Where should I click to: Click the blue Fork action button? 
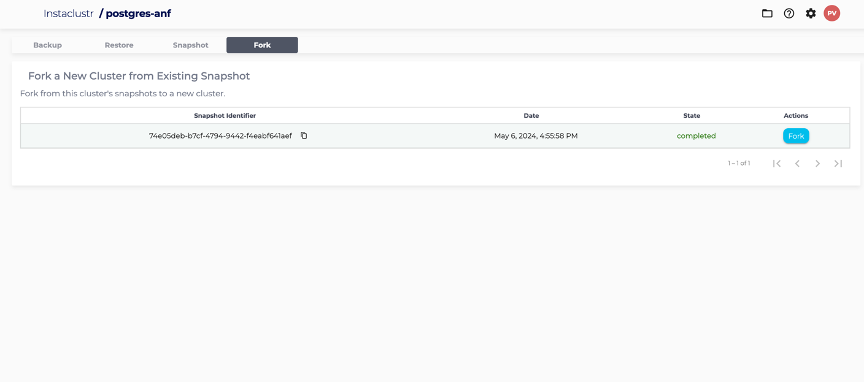pos(796,136)
